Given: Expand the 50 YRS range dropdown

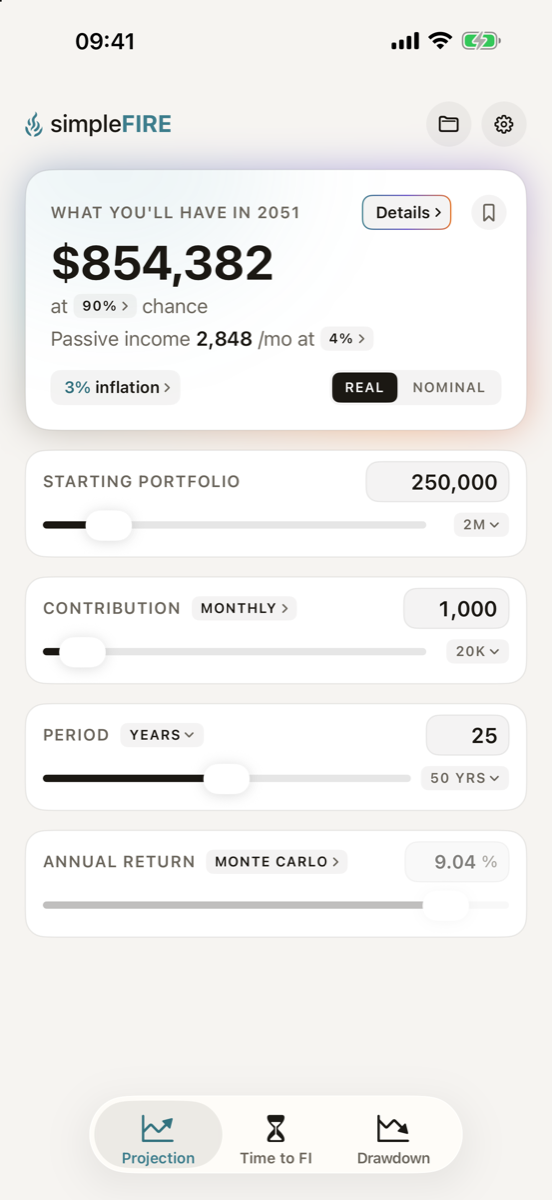Looking at the screenshot, I should click(464, 778).
